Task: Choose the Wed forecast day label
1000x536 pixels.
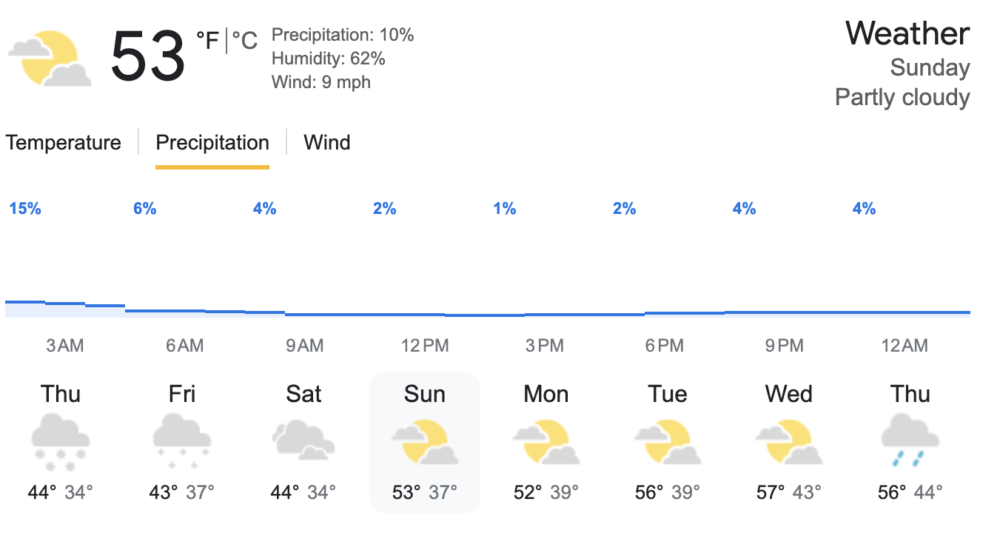Action: [x=789, y=394]
